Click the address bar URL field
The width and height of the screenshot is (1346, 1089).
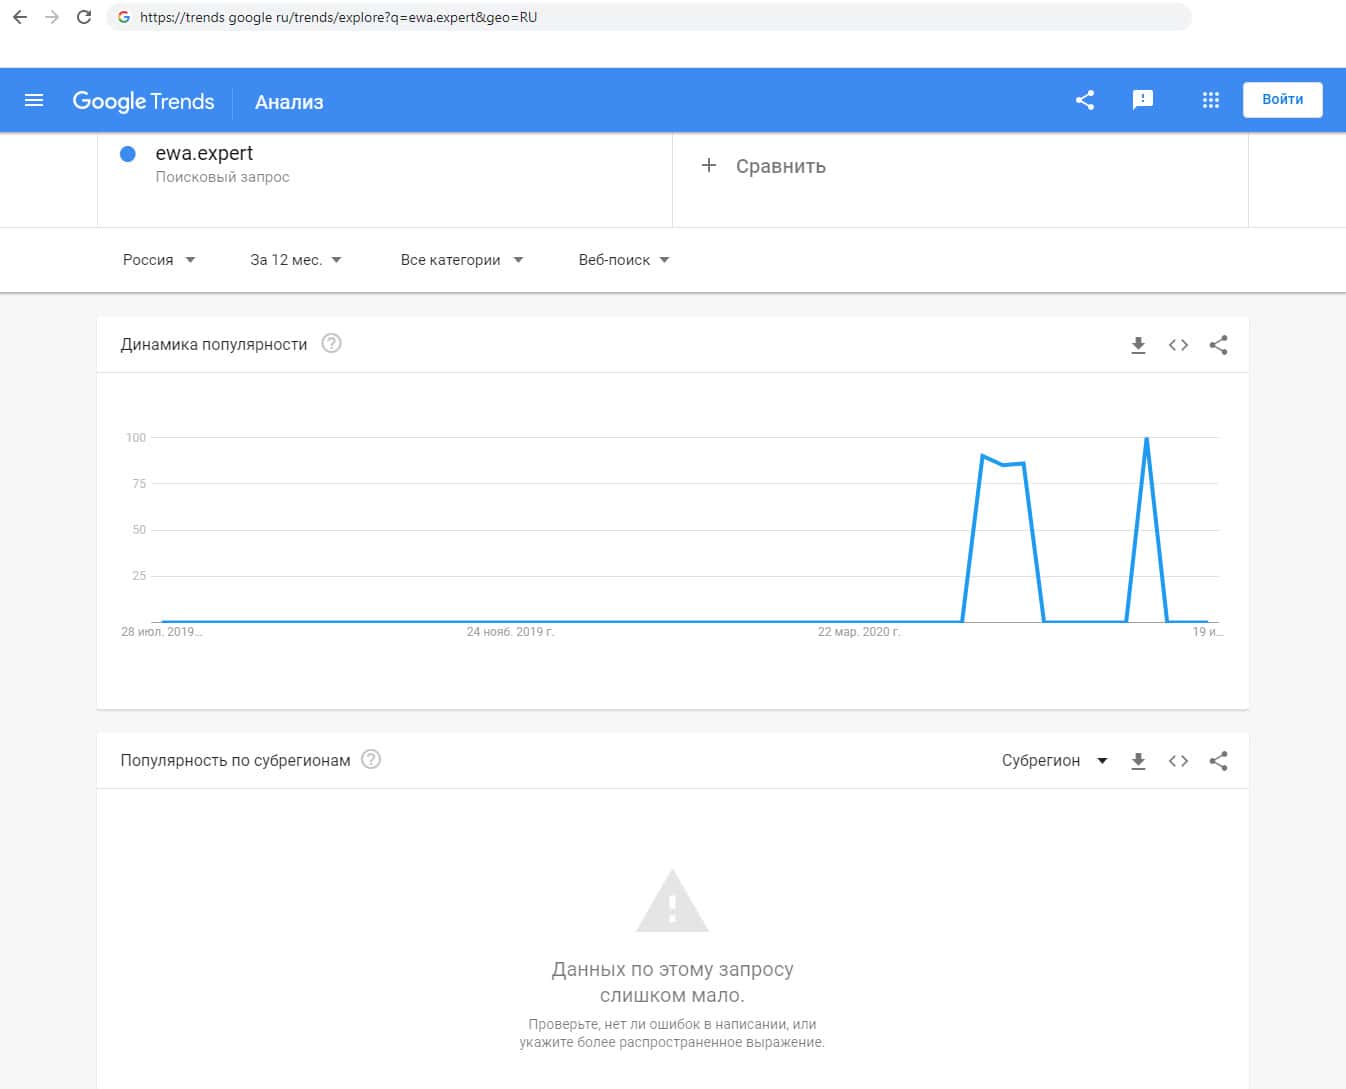(649, 17)
